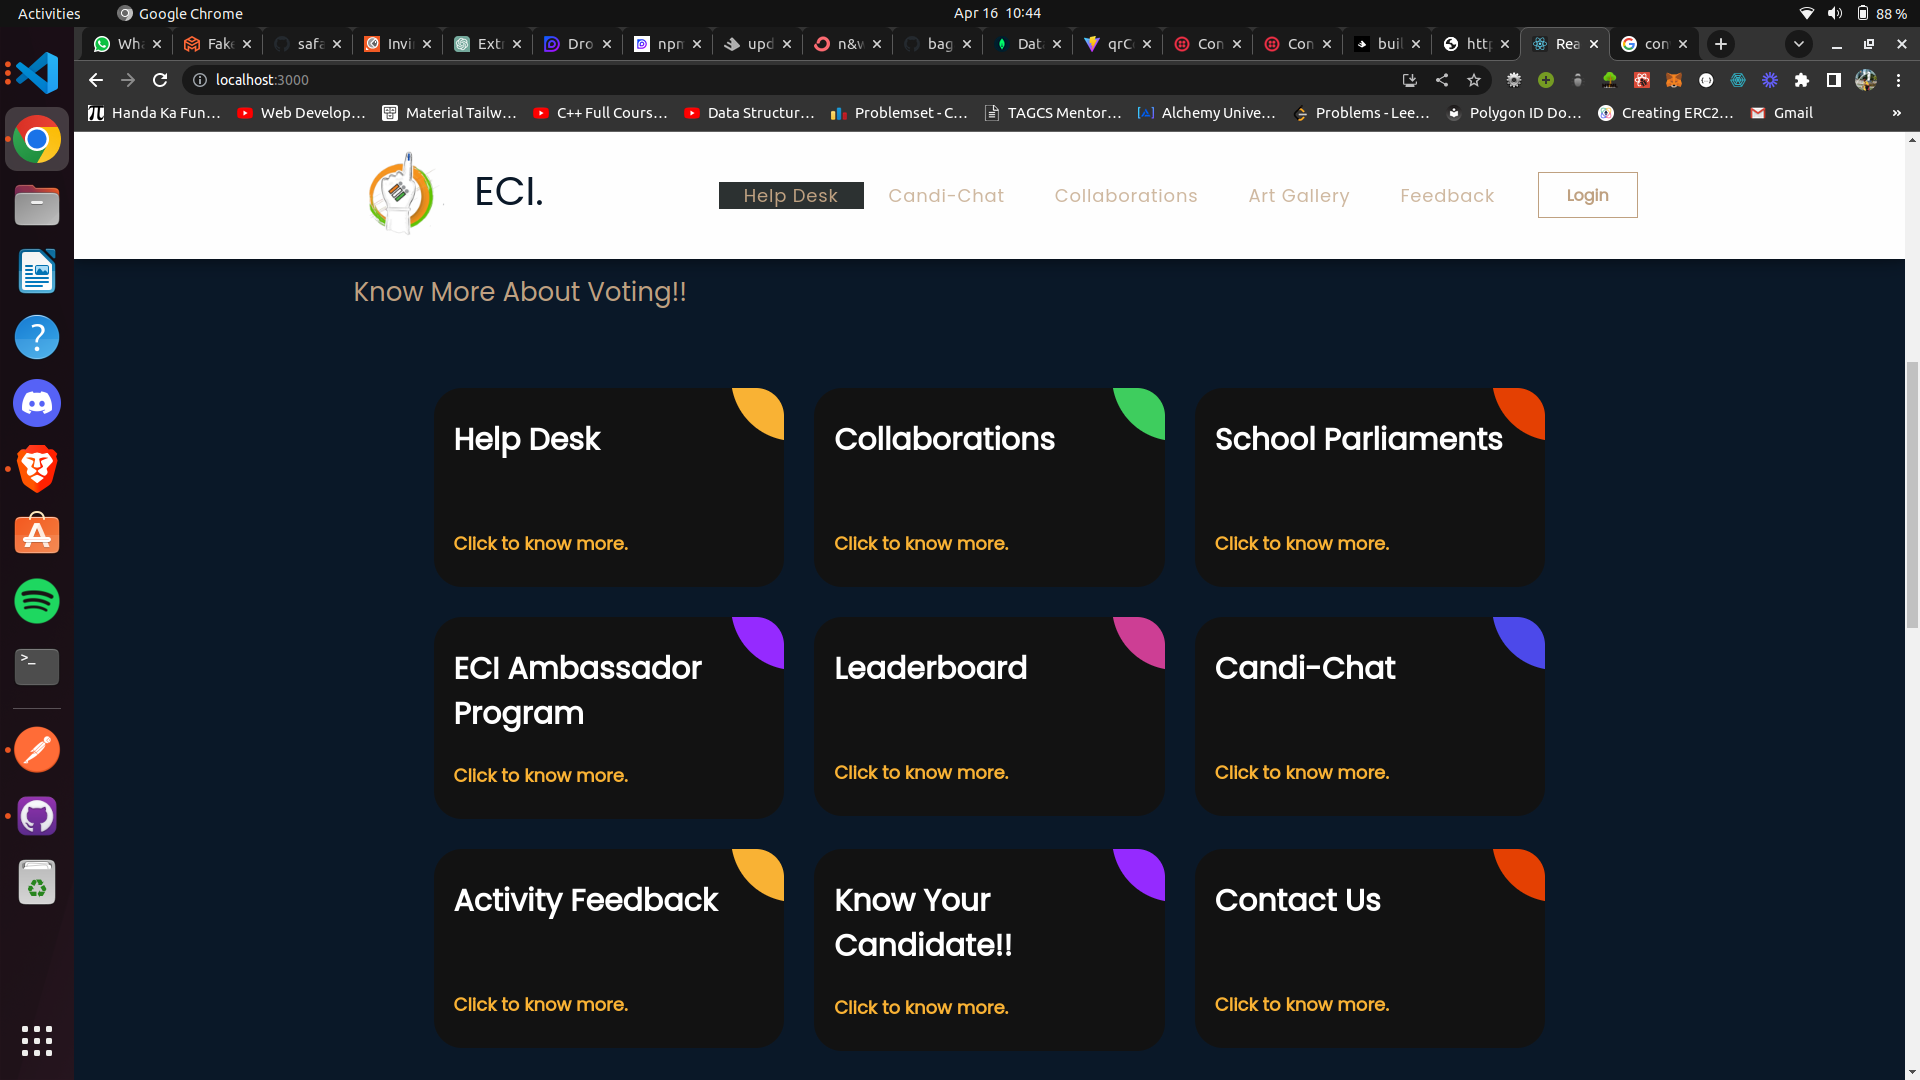Open the MetaMask fox extension

(x=1673, y=81)
